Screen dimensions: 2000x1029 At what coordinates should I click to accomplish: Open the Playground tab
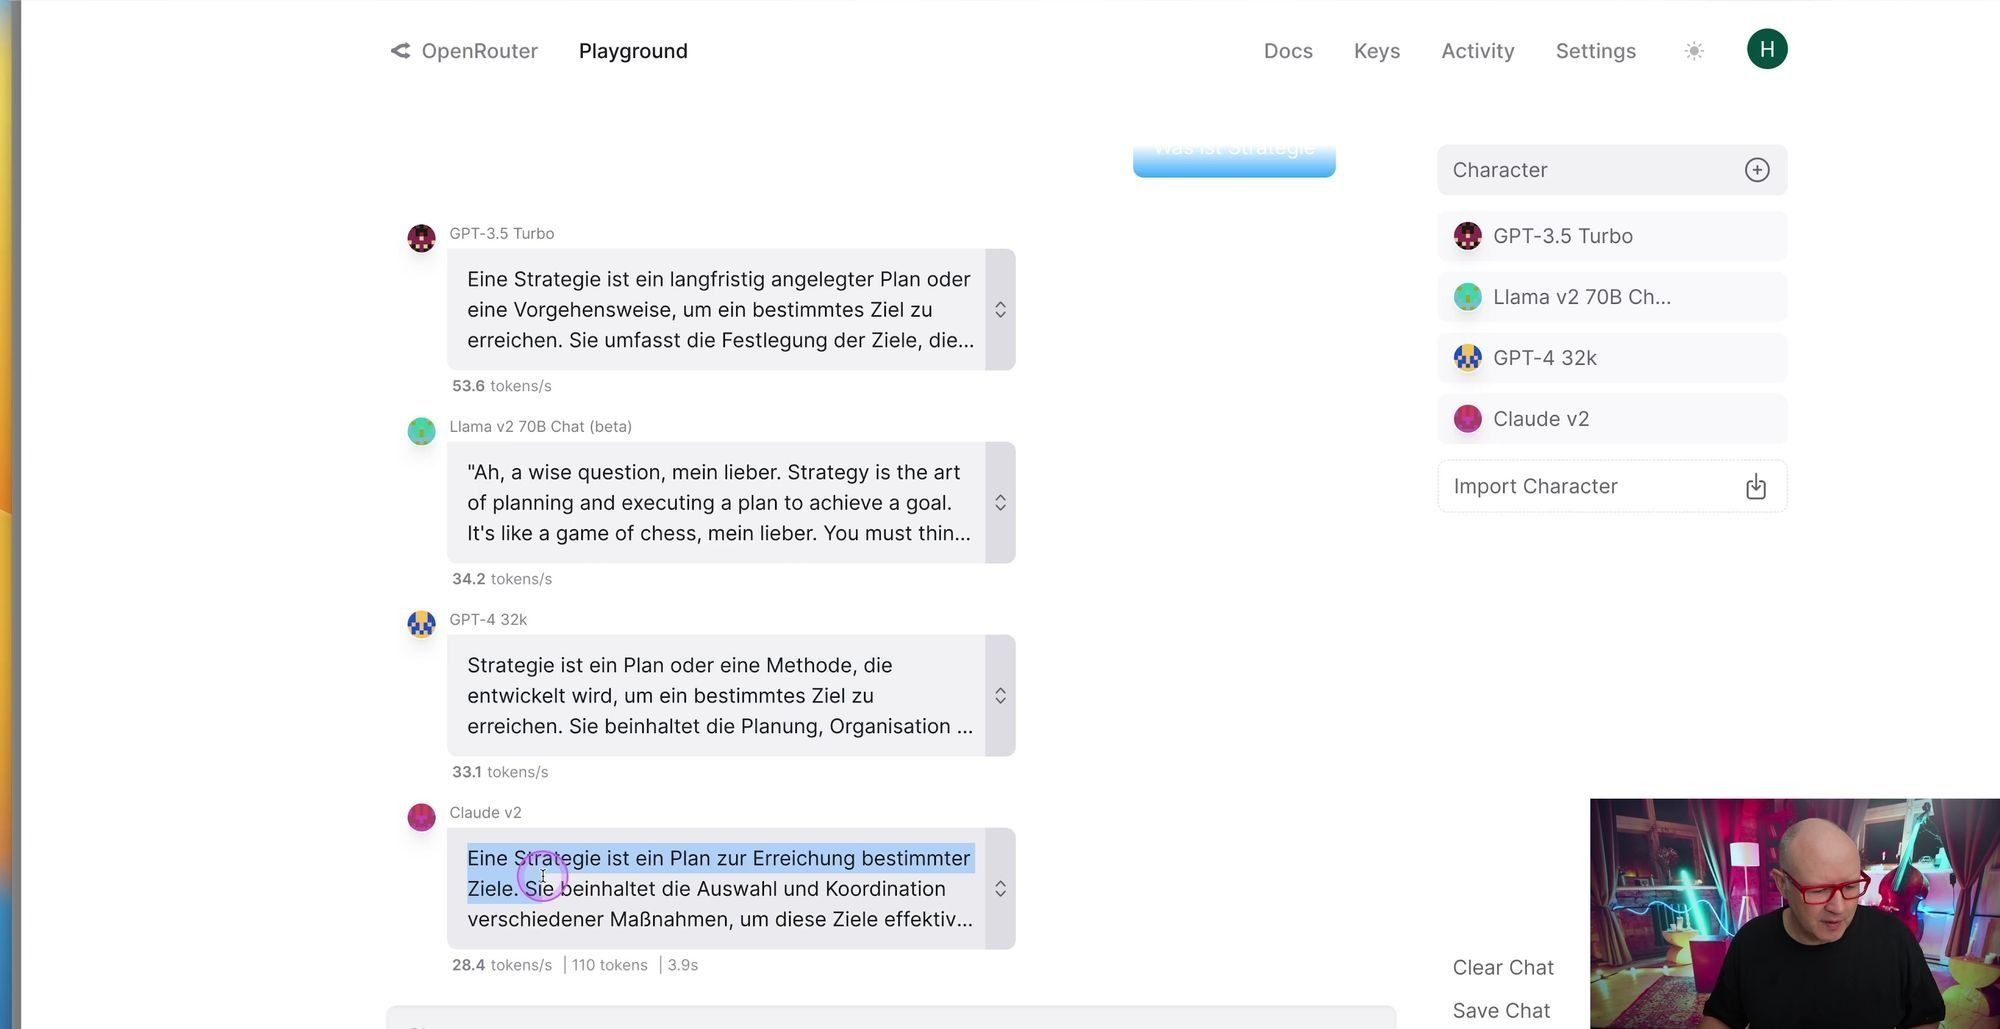click(633, 51)
